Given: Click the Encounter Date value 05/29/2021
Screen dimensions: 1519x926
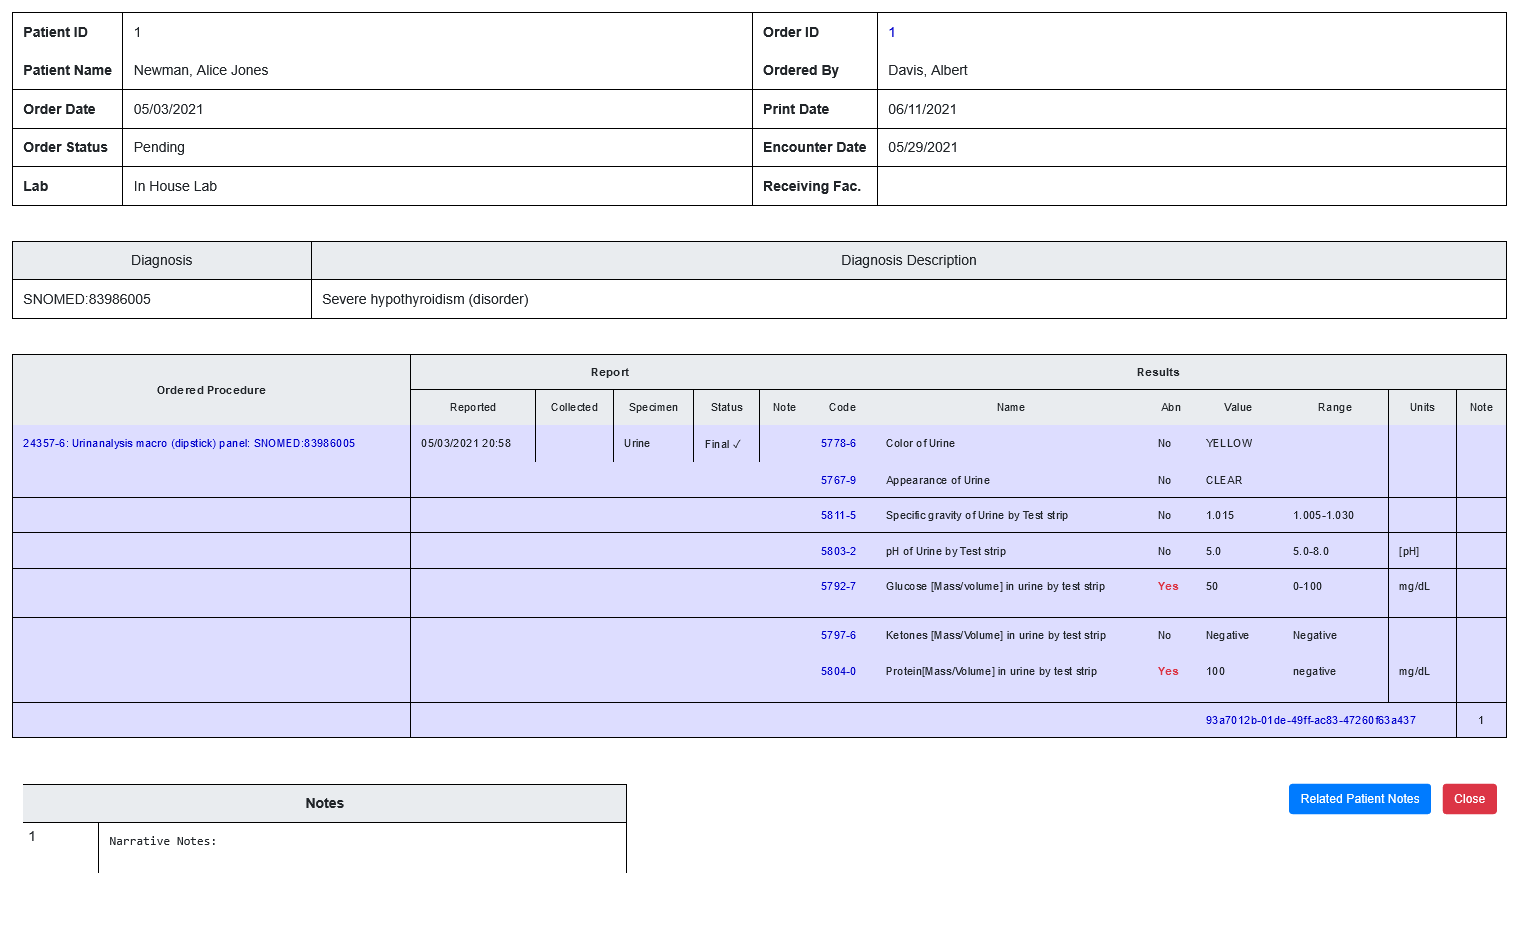Looking at the screenshot, I should (923, 147).
